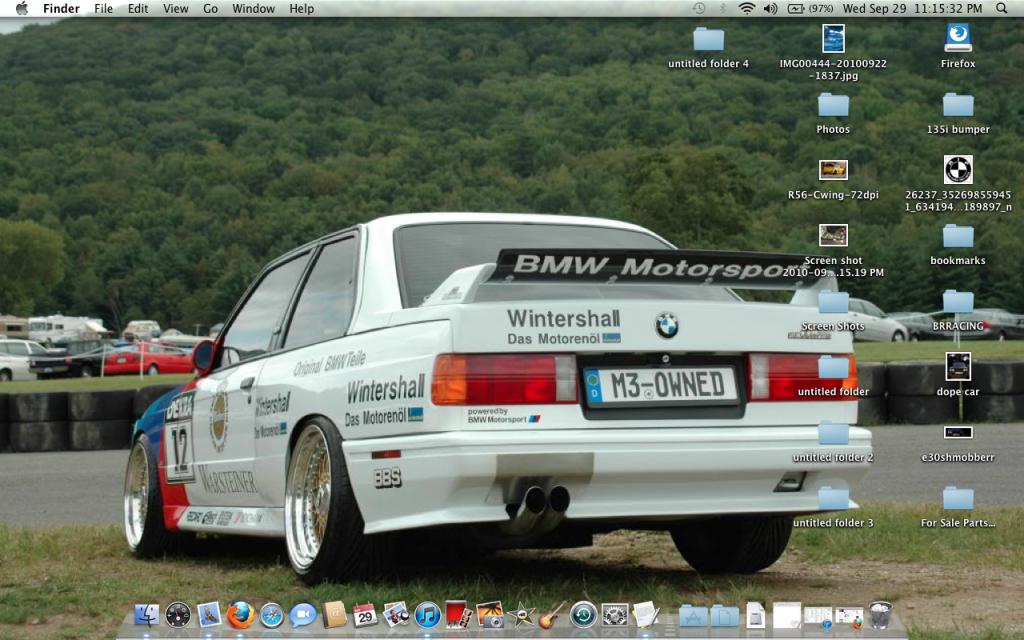1024x640 pixels.
Task: Open the View menu
Action: (176, 8)
